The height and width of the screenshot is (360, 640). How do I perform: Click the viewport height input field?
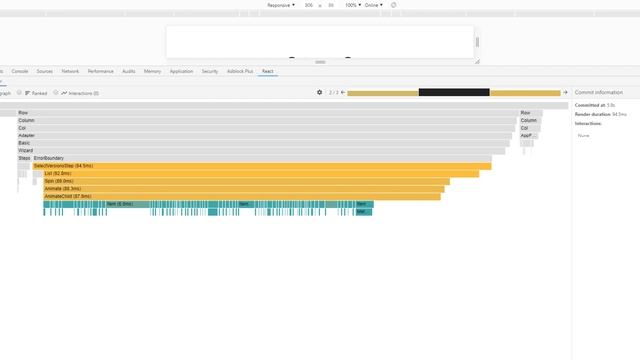pos(331,5)
